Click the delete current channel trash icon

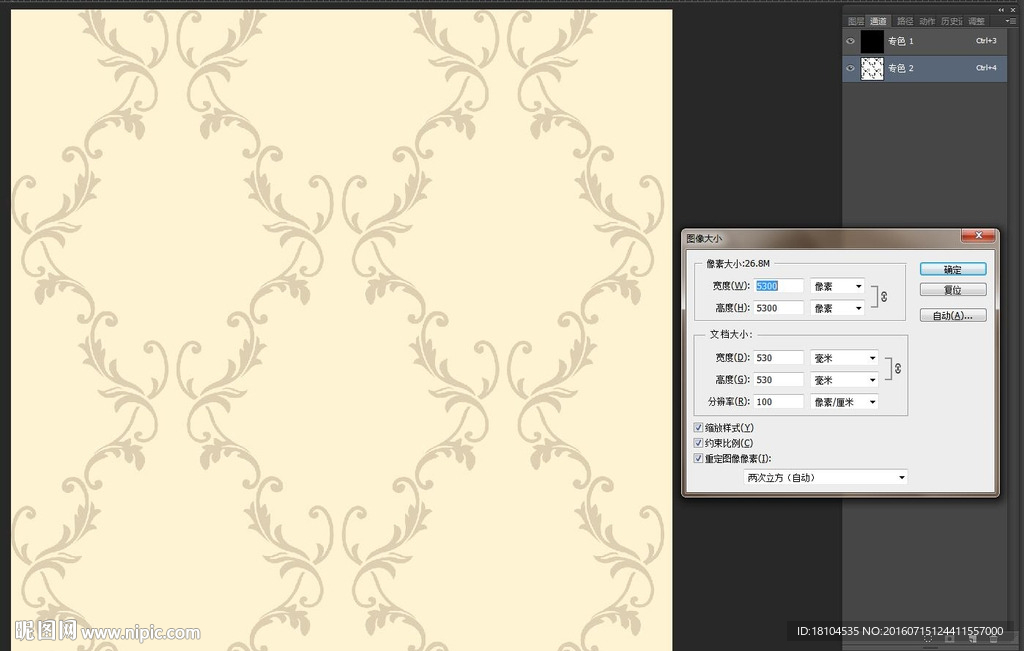(x=993, y=639)
